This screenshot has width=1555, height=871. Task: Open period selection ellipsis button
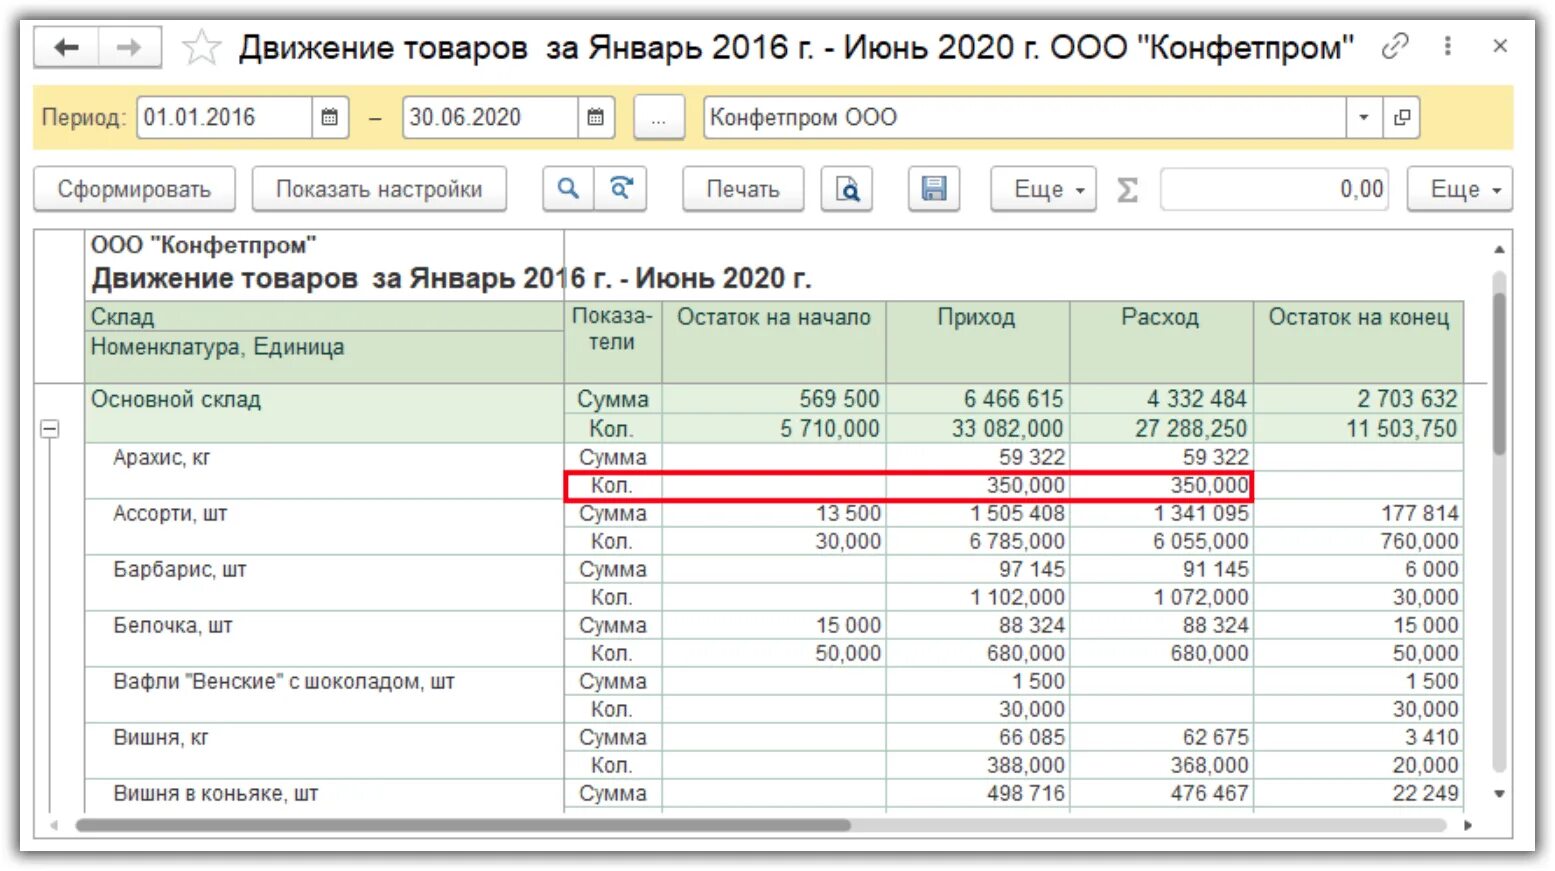[x=659, y=118]
